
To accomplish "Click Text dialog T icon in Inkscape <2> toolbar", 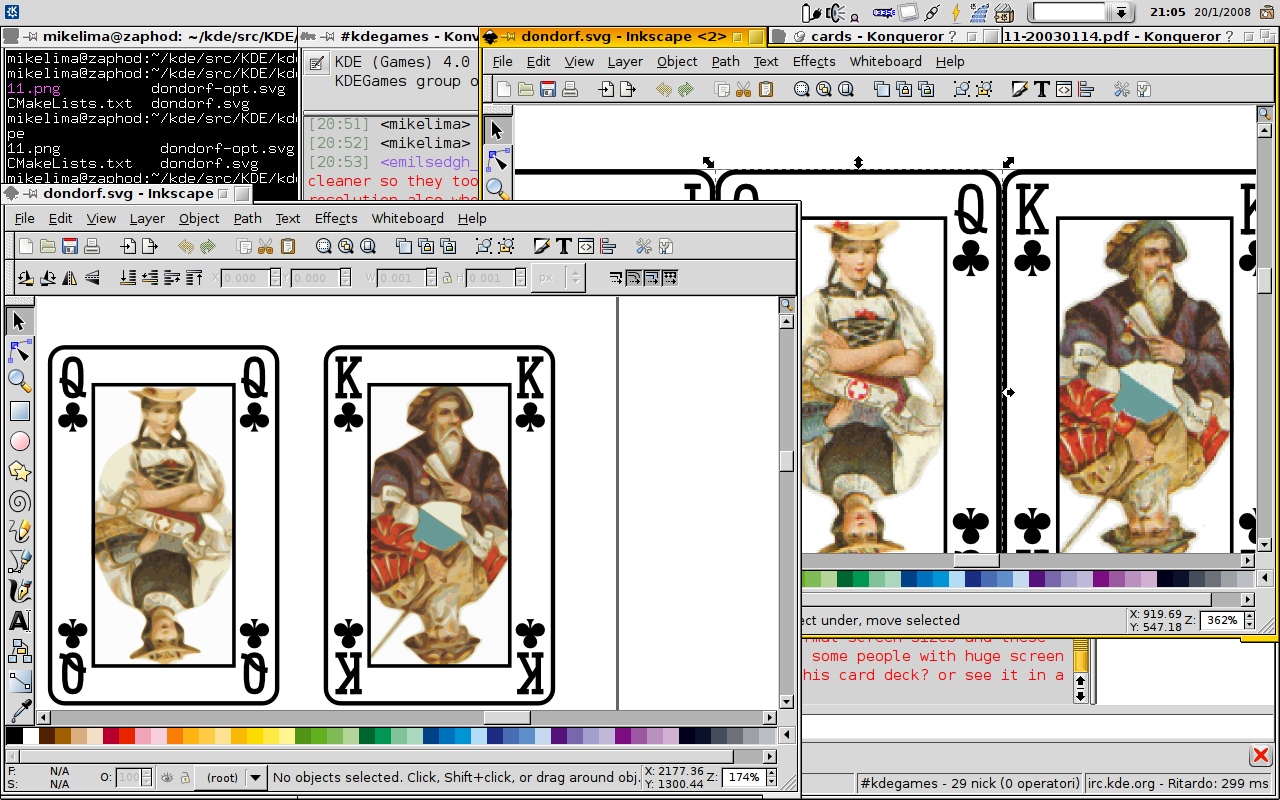I will 1041,89.
